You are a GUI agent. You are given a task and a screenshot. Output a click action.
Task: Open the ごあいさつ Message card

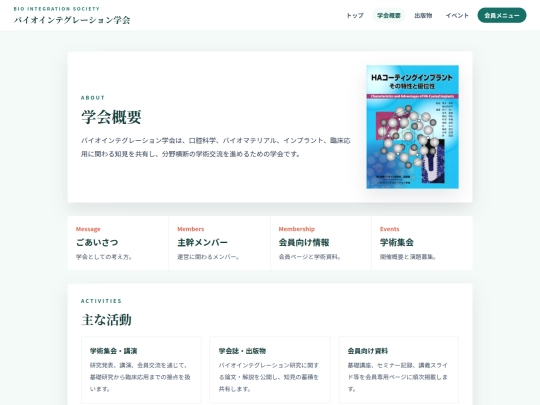coord(118,243)
